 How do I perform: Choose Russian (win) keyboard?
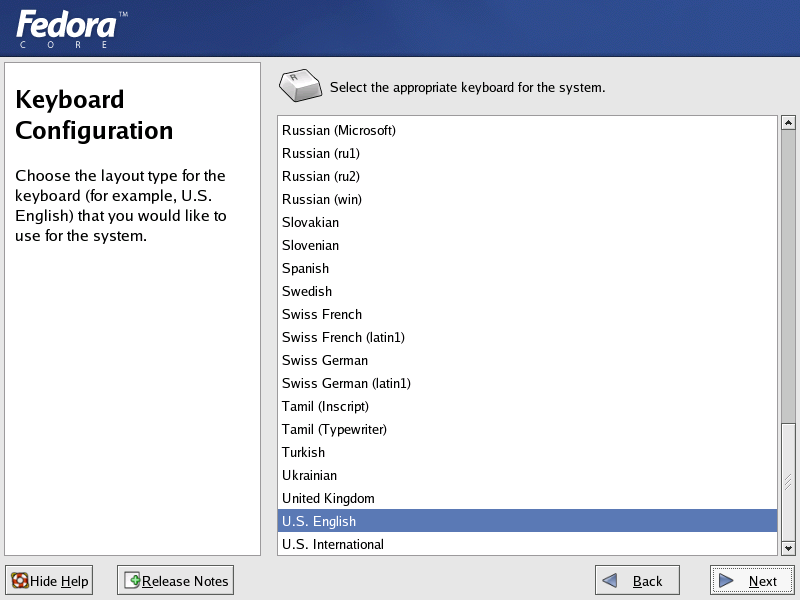(527, 199)
